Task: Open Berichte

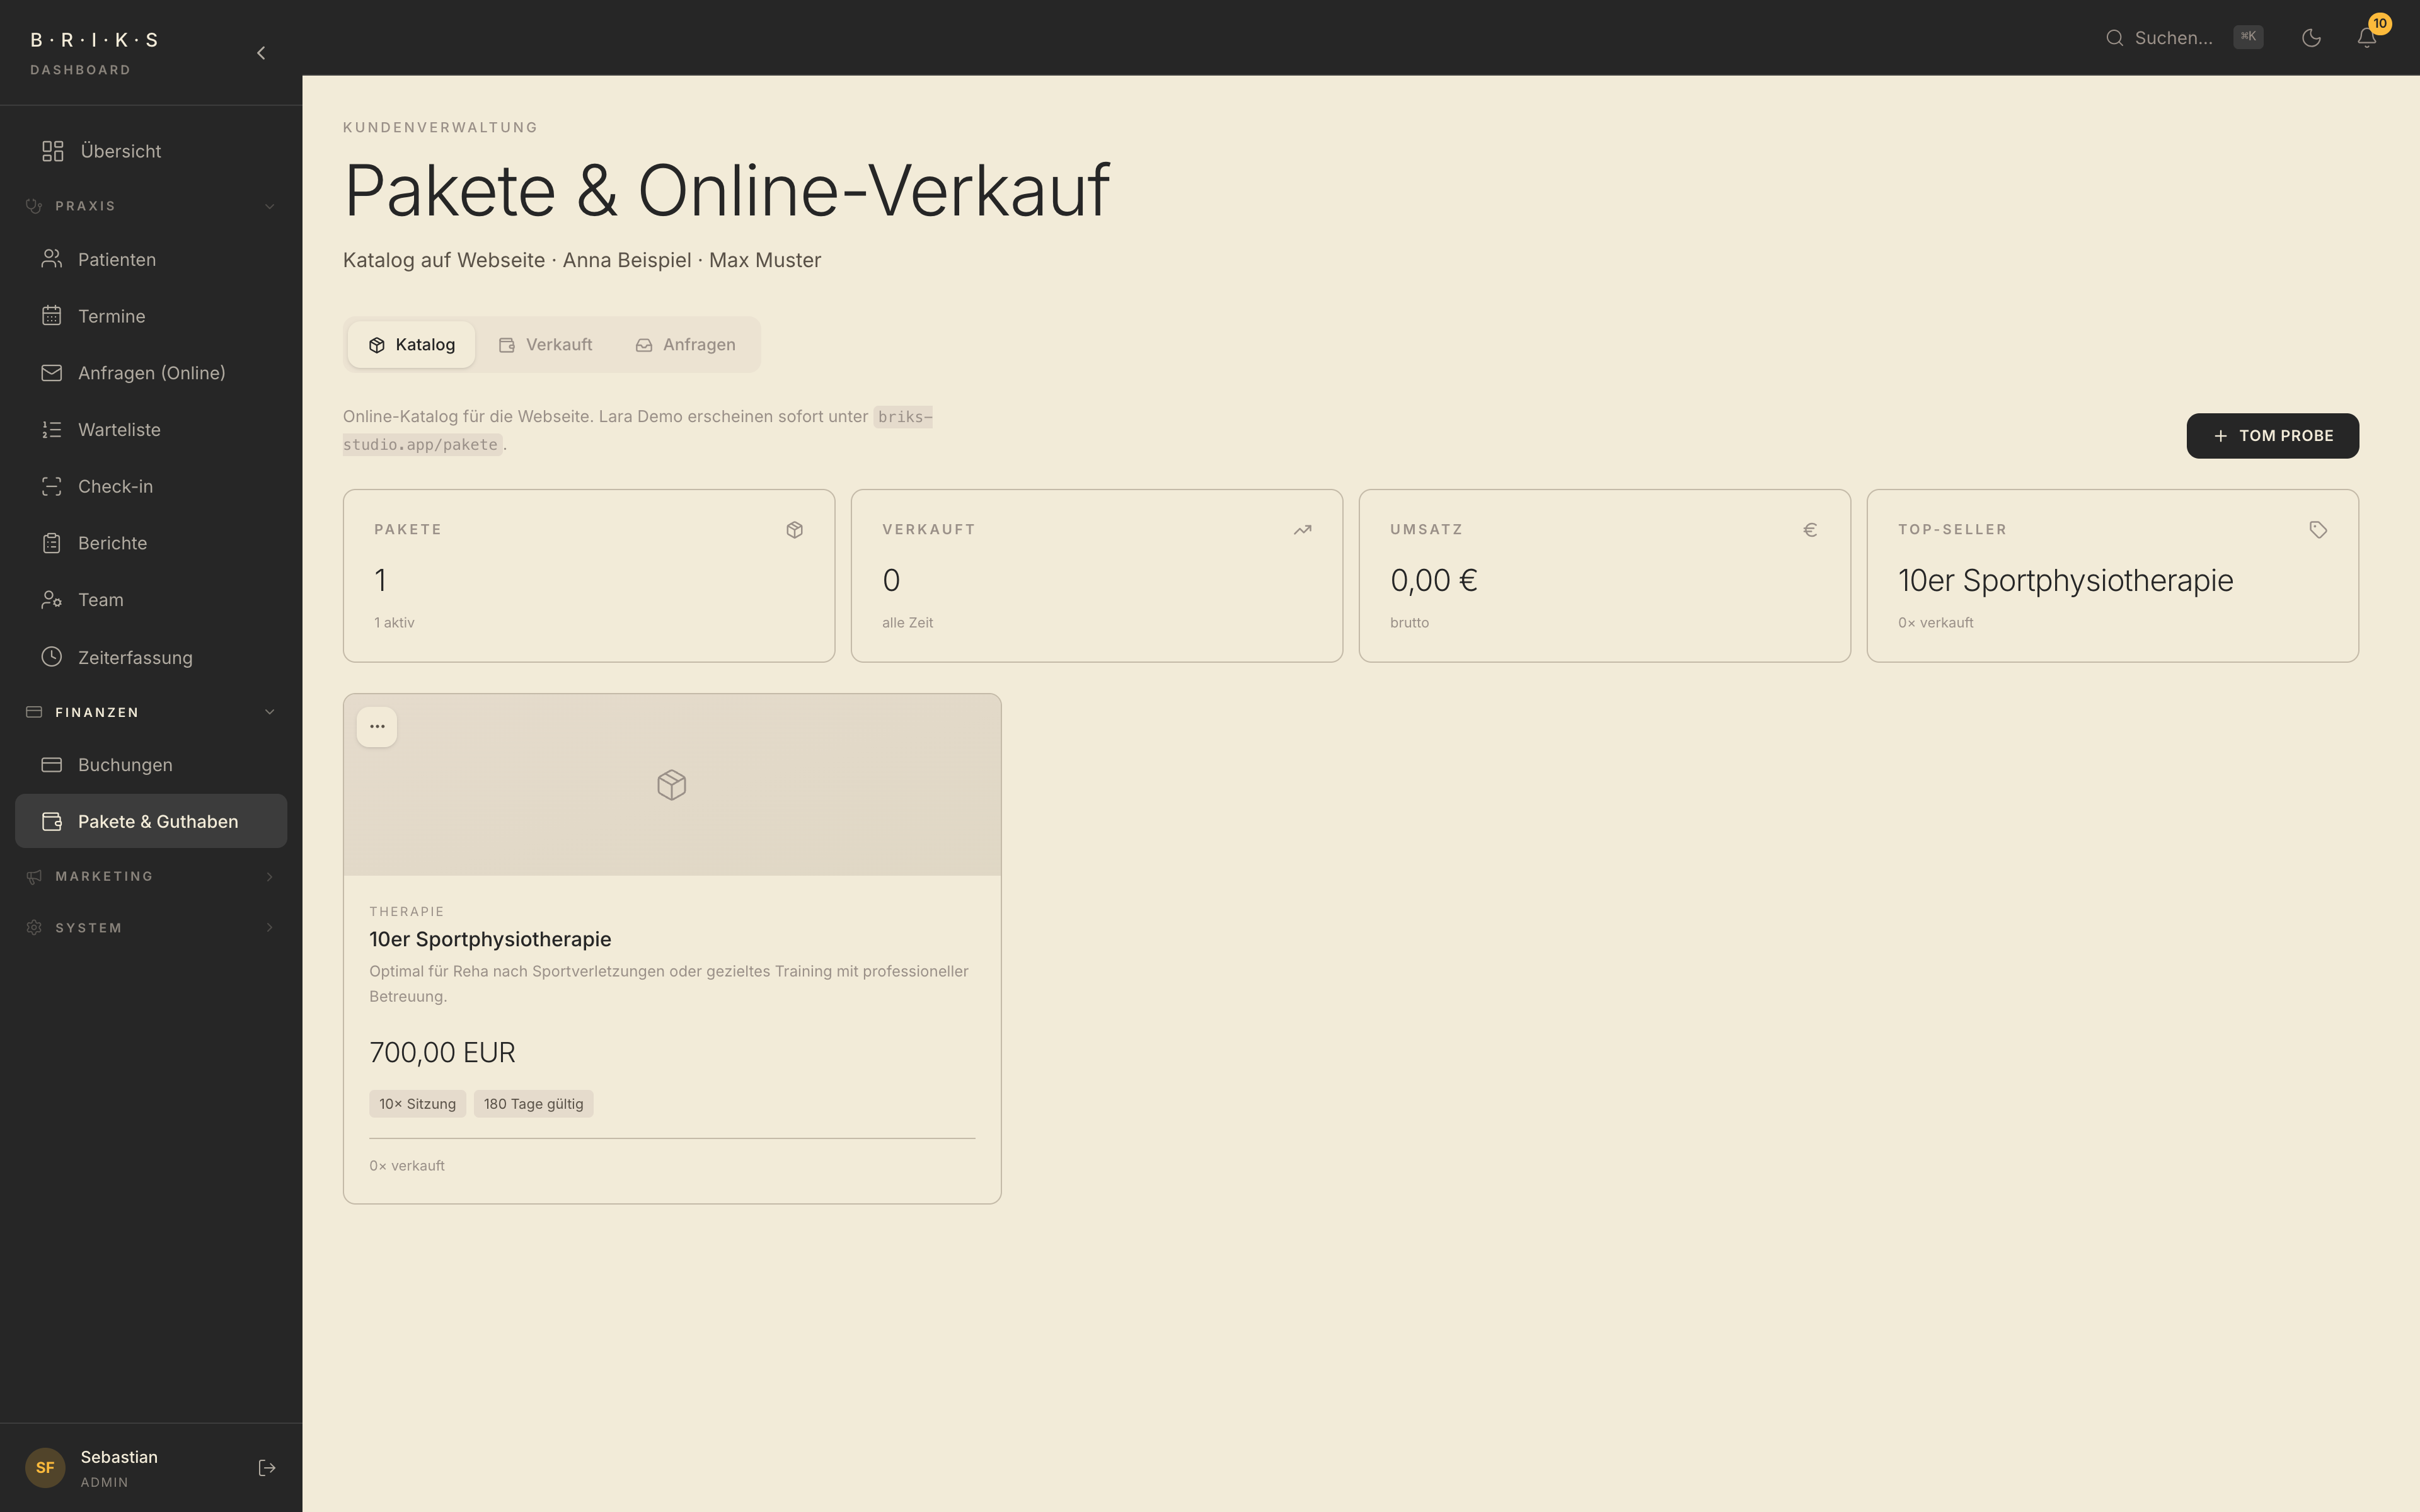Action: (151, 543)
